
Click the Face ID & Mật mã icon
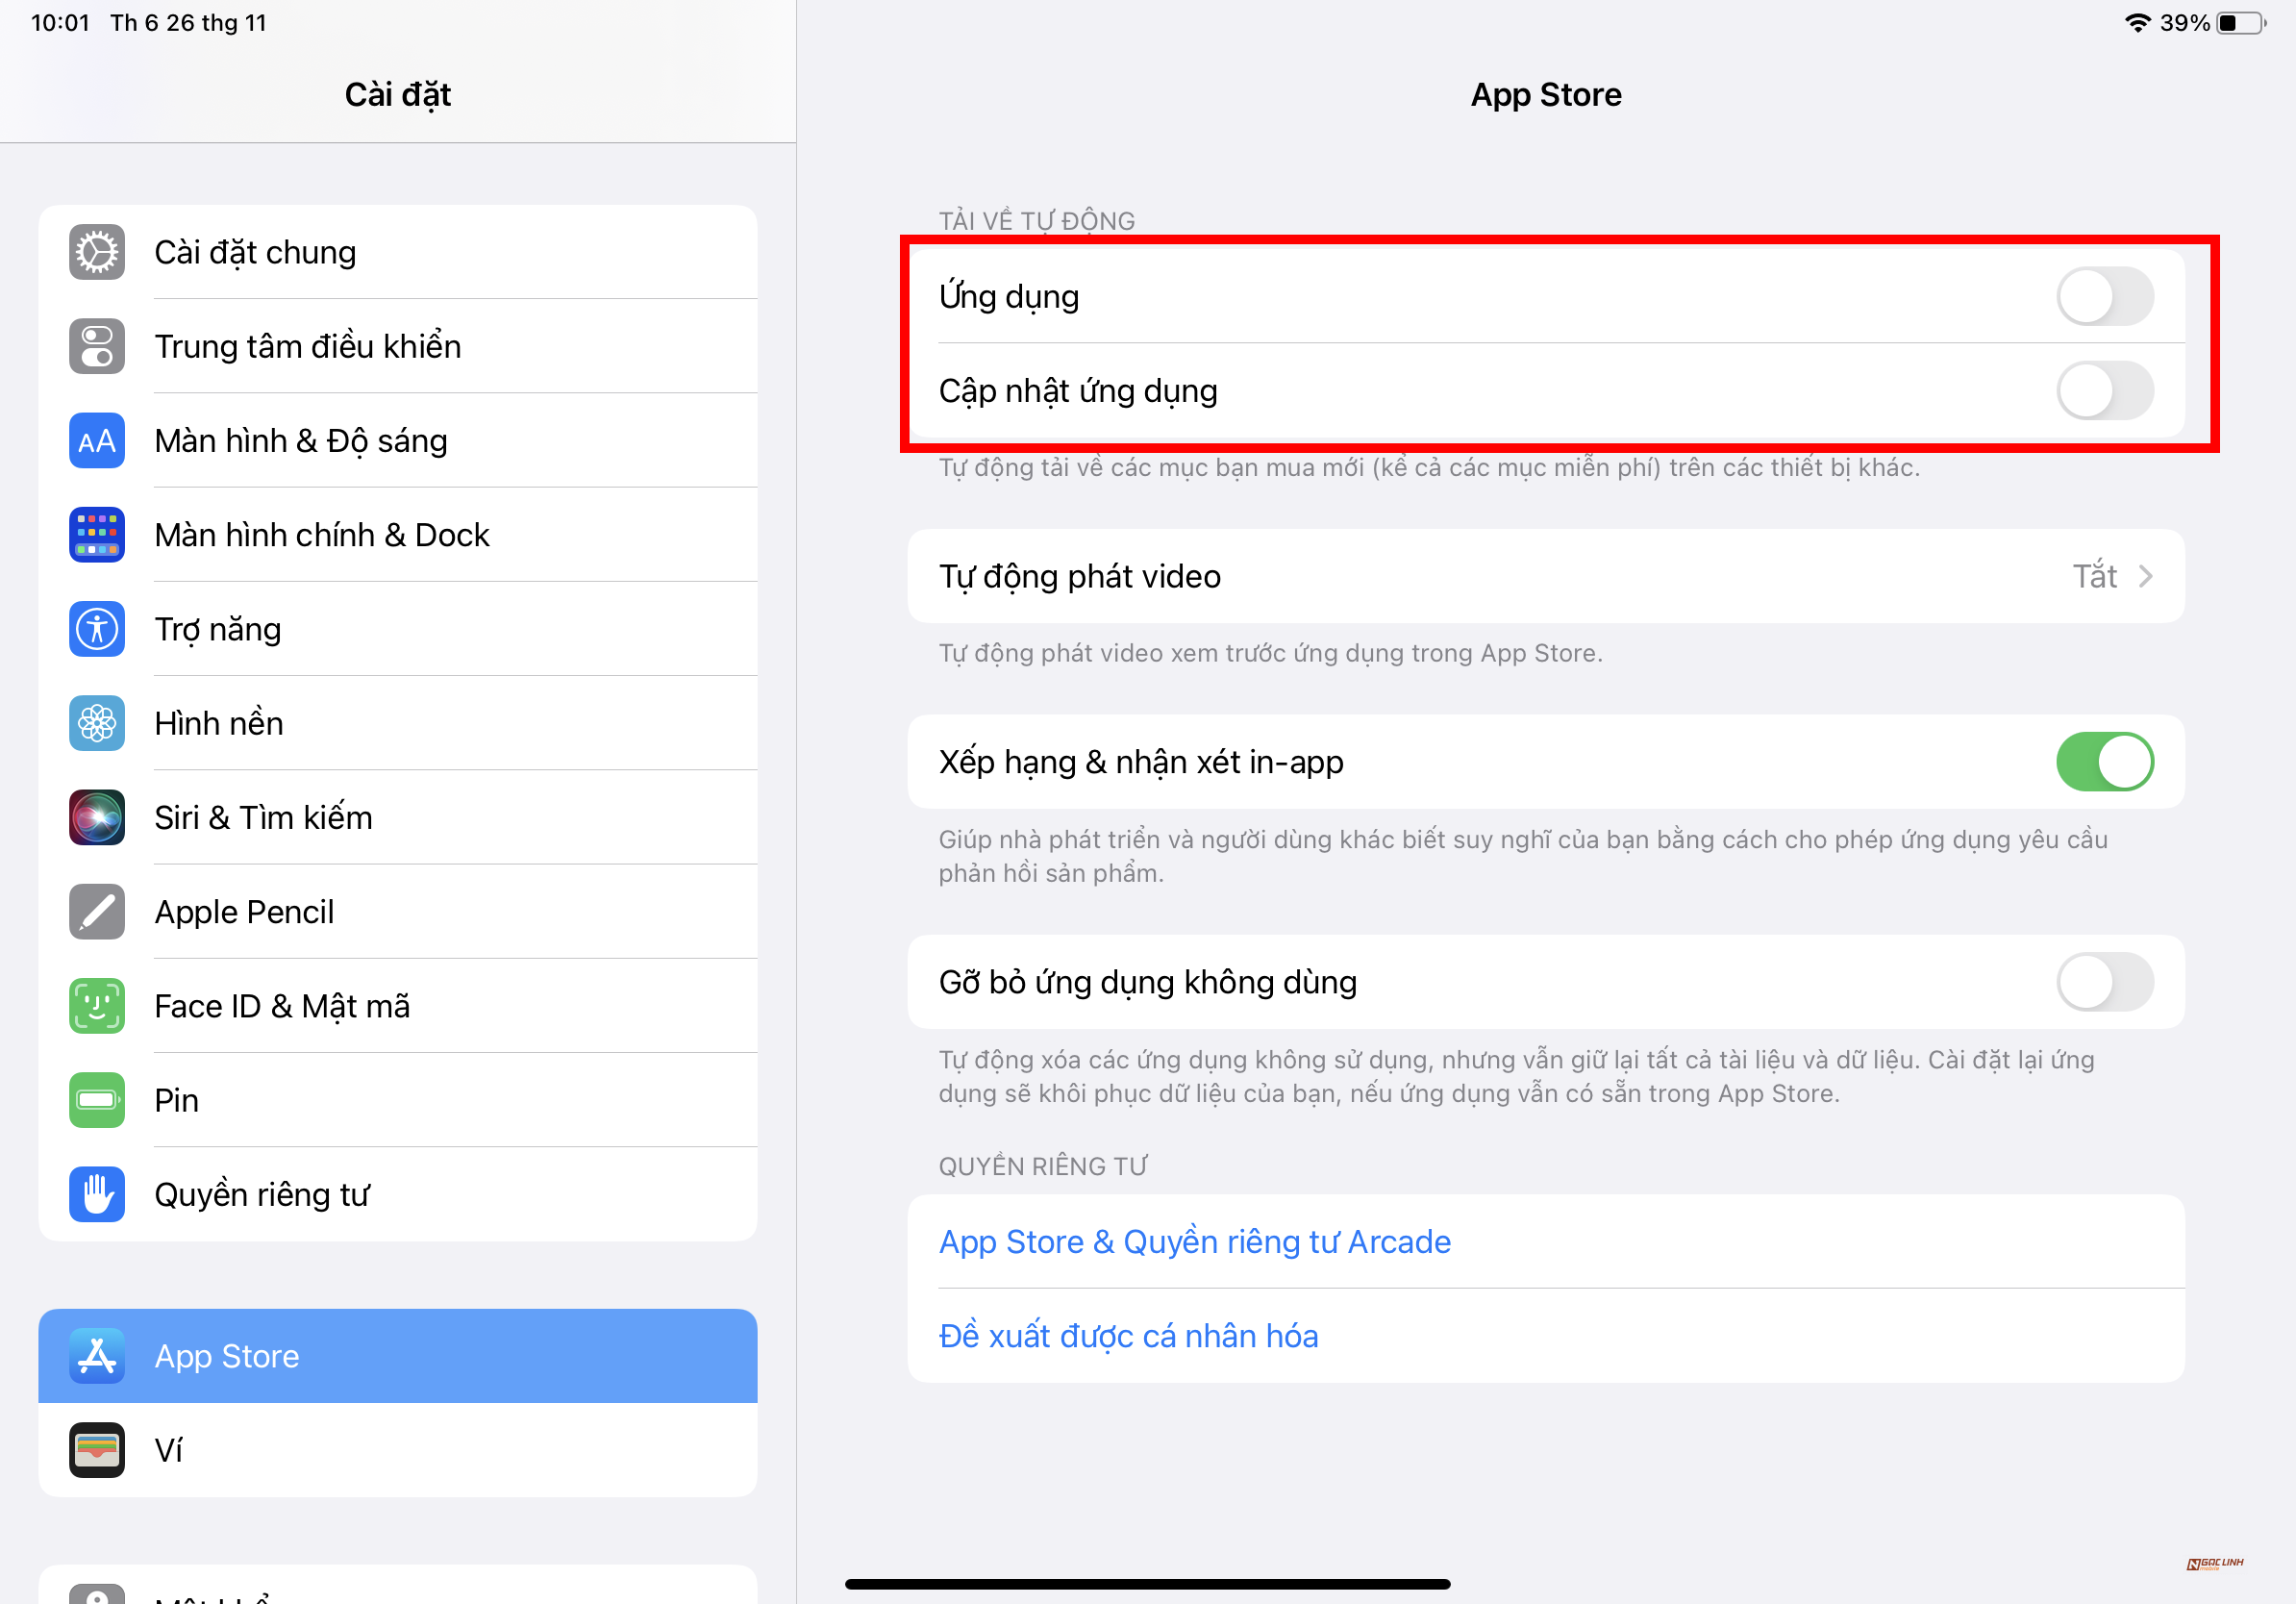[96, 1005]
